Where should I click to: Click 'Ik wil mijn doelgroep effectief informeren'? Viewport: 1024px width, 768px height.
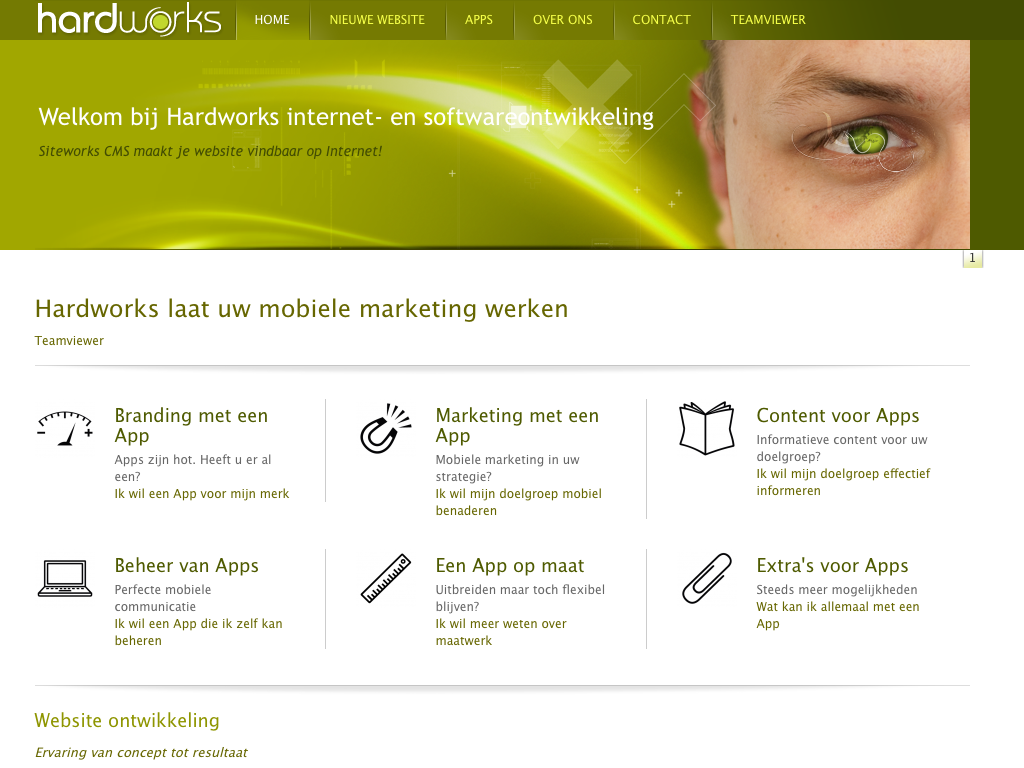click(843, 482)
